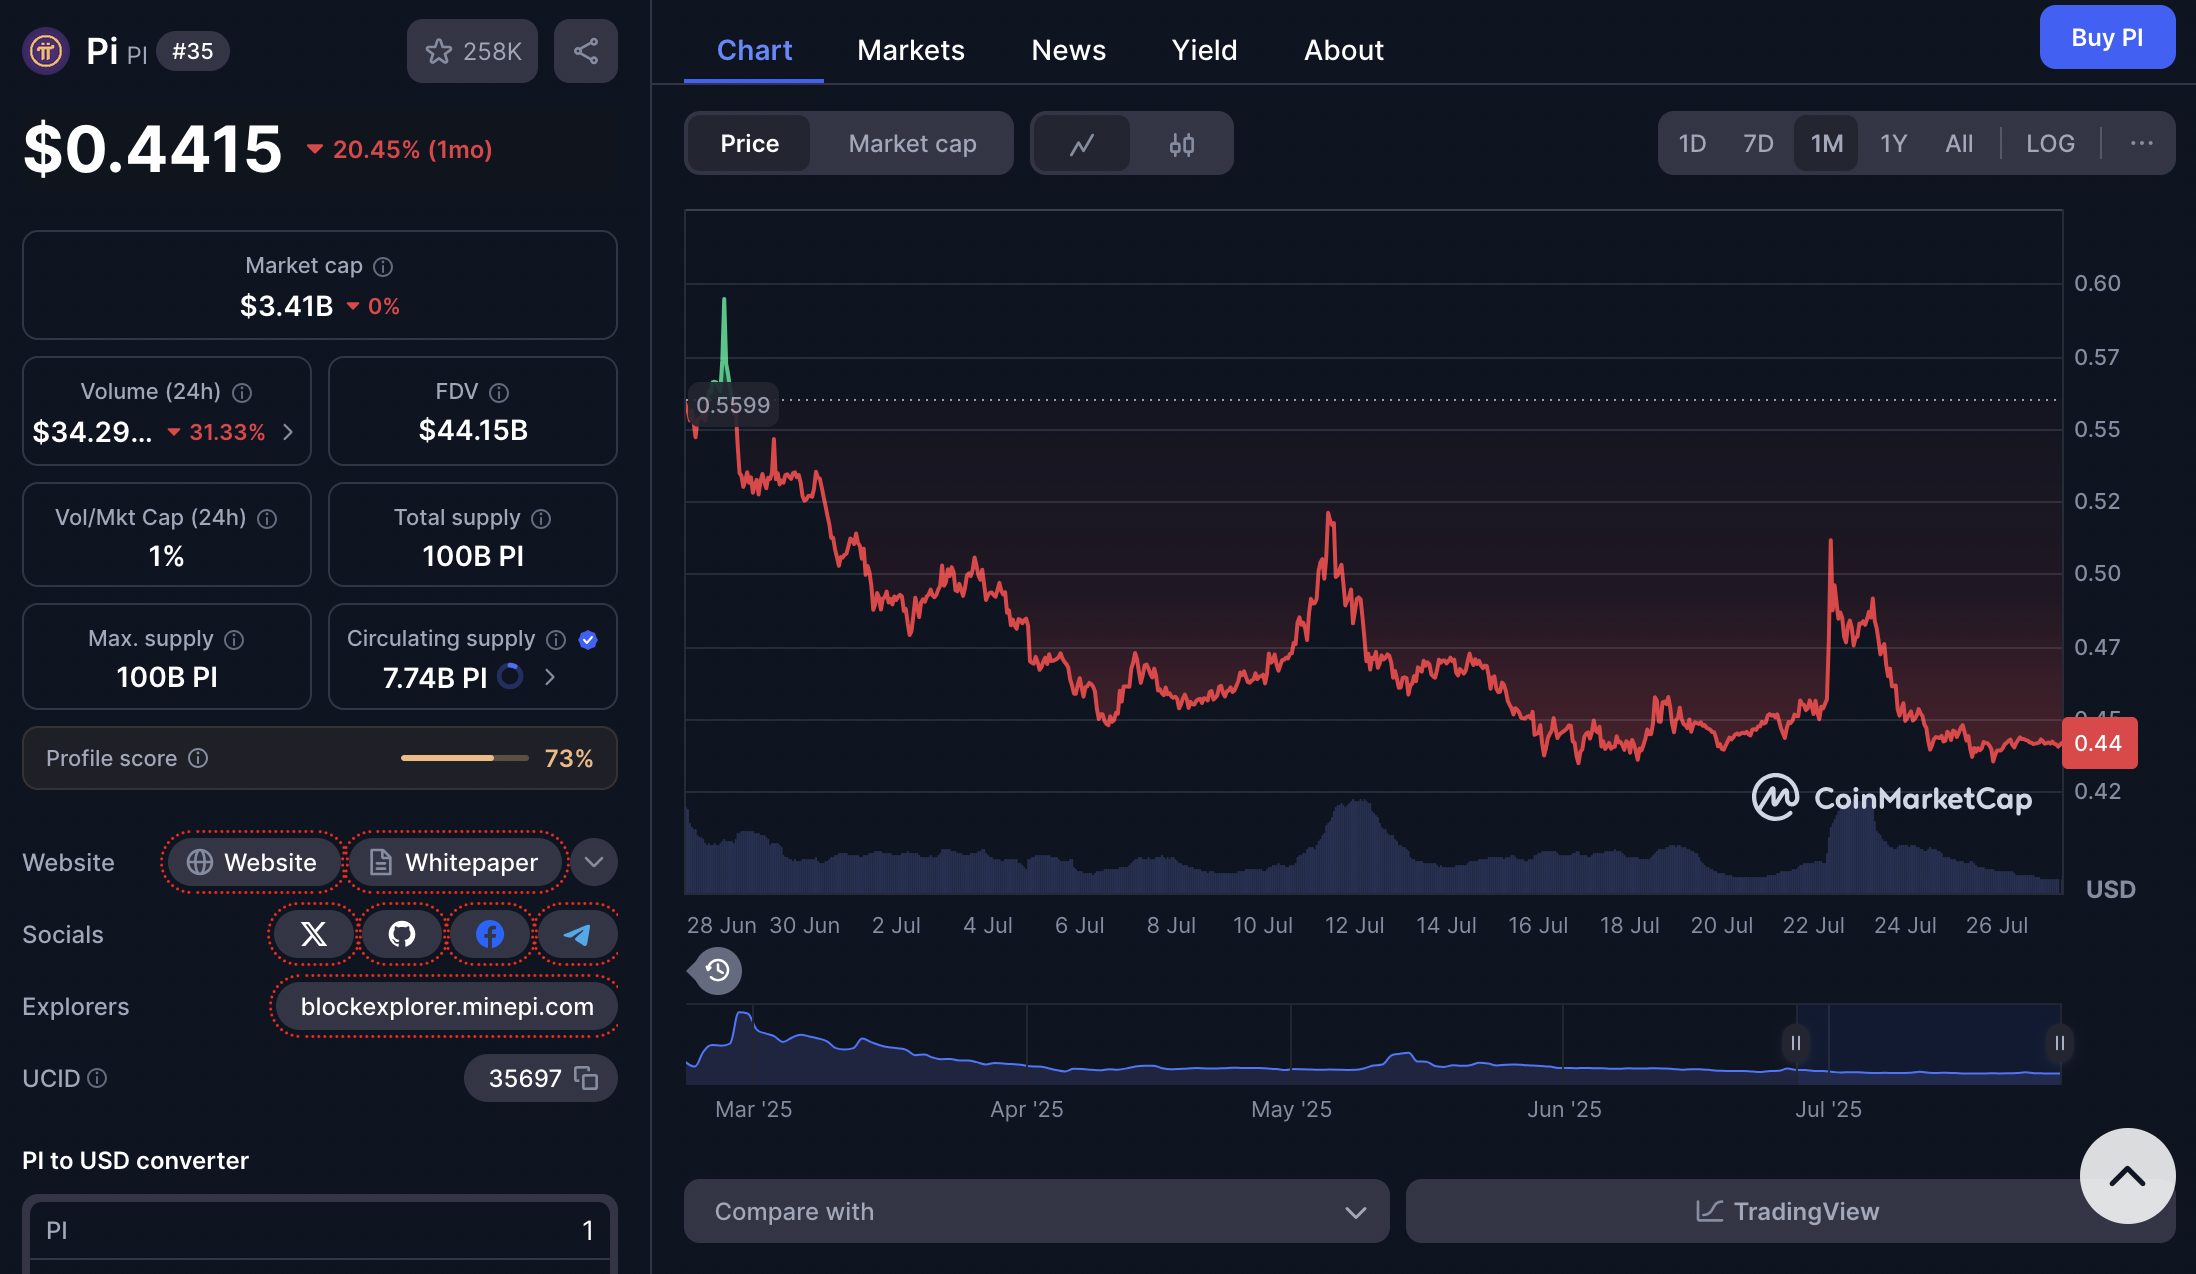2196x1274 pixels.
Task: Click the Total supply info icon
Action: (x=541, y=518)
